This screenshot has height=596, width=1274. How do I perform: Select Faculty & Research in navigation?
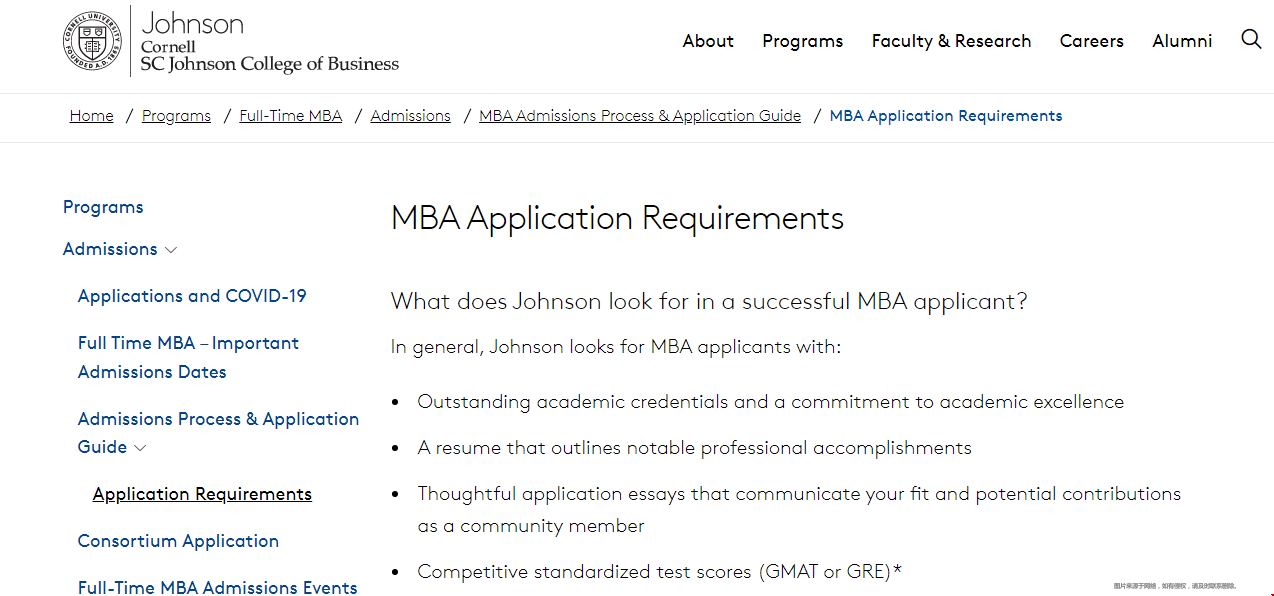click(x=951, y=41)
